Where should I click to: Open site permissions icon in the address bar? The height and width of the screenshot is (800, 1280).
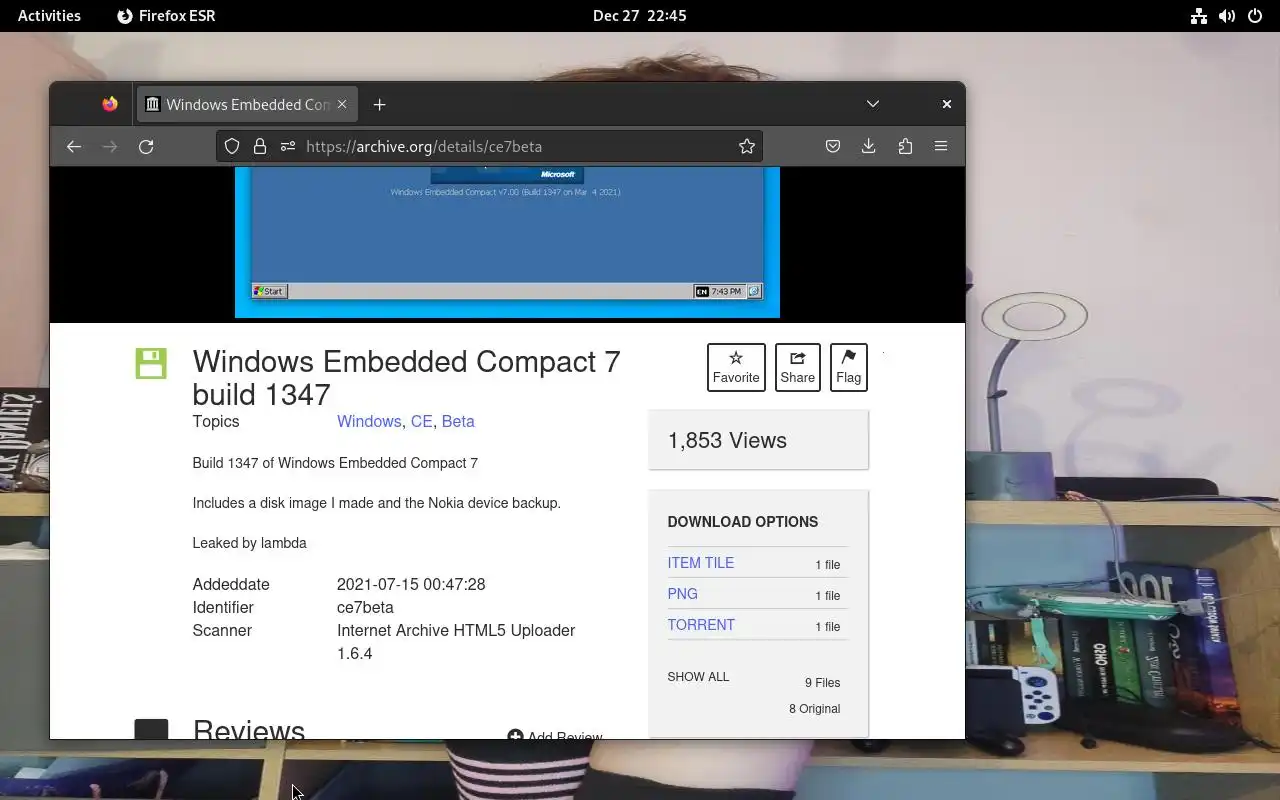coord(288,146)
